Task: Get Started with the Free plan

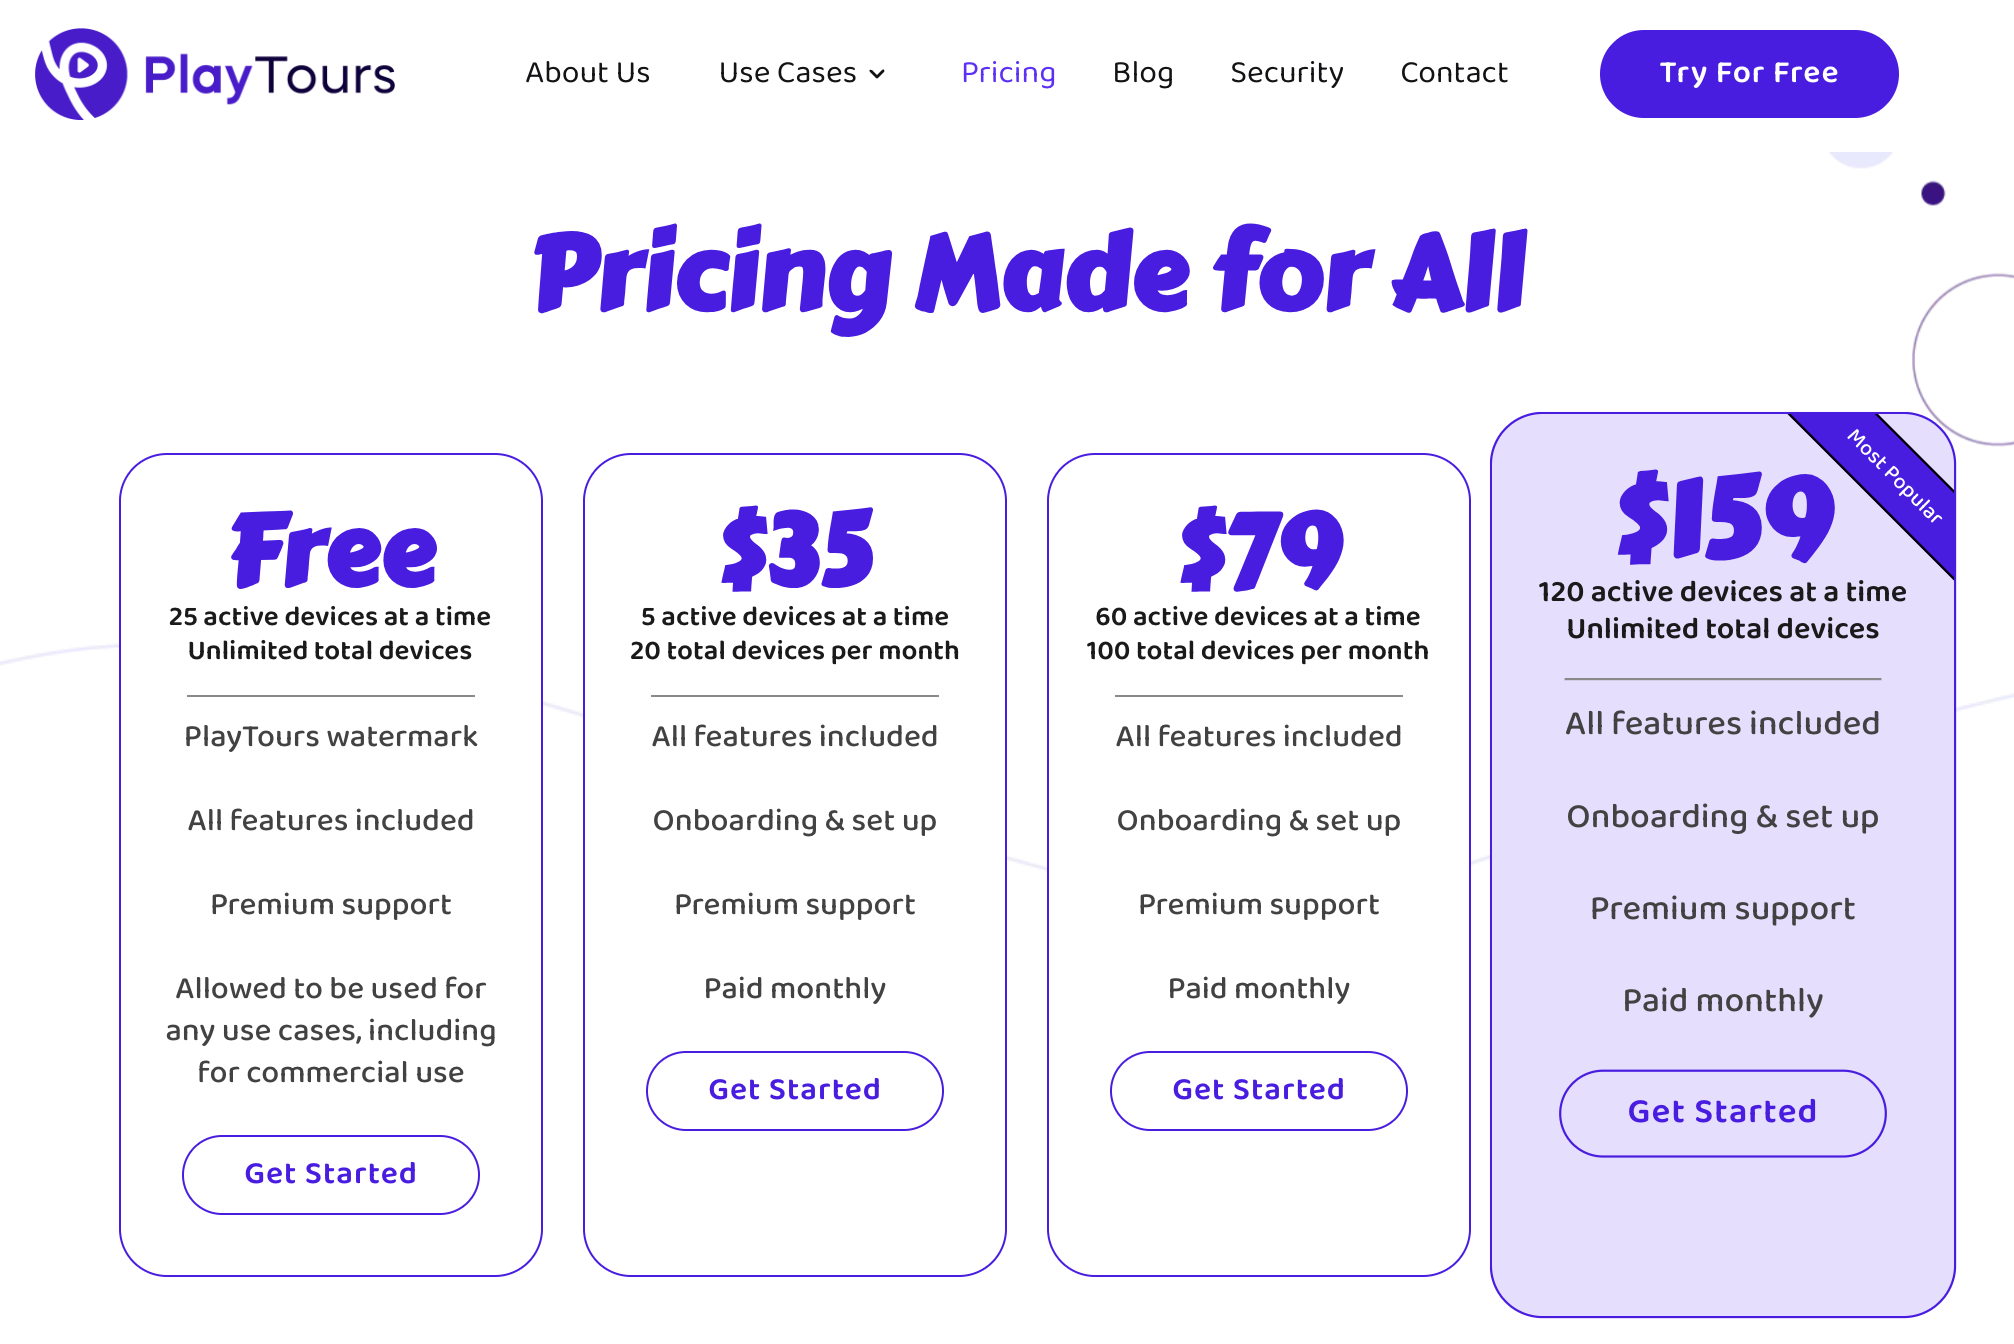Action: tap(331, 1174)
